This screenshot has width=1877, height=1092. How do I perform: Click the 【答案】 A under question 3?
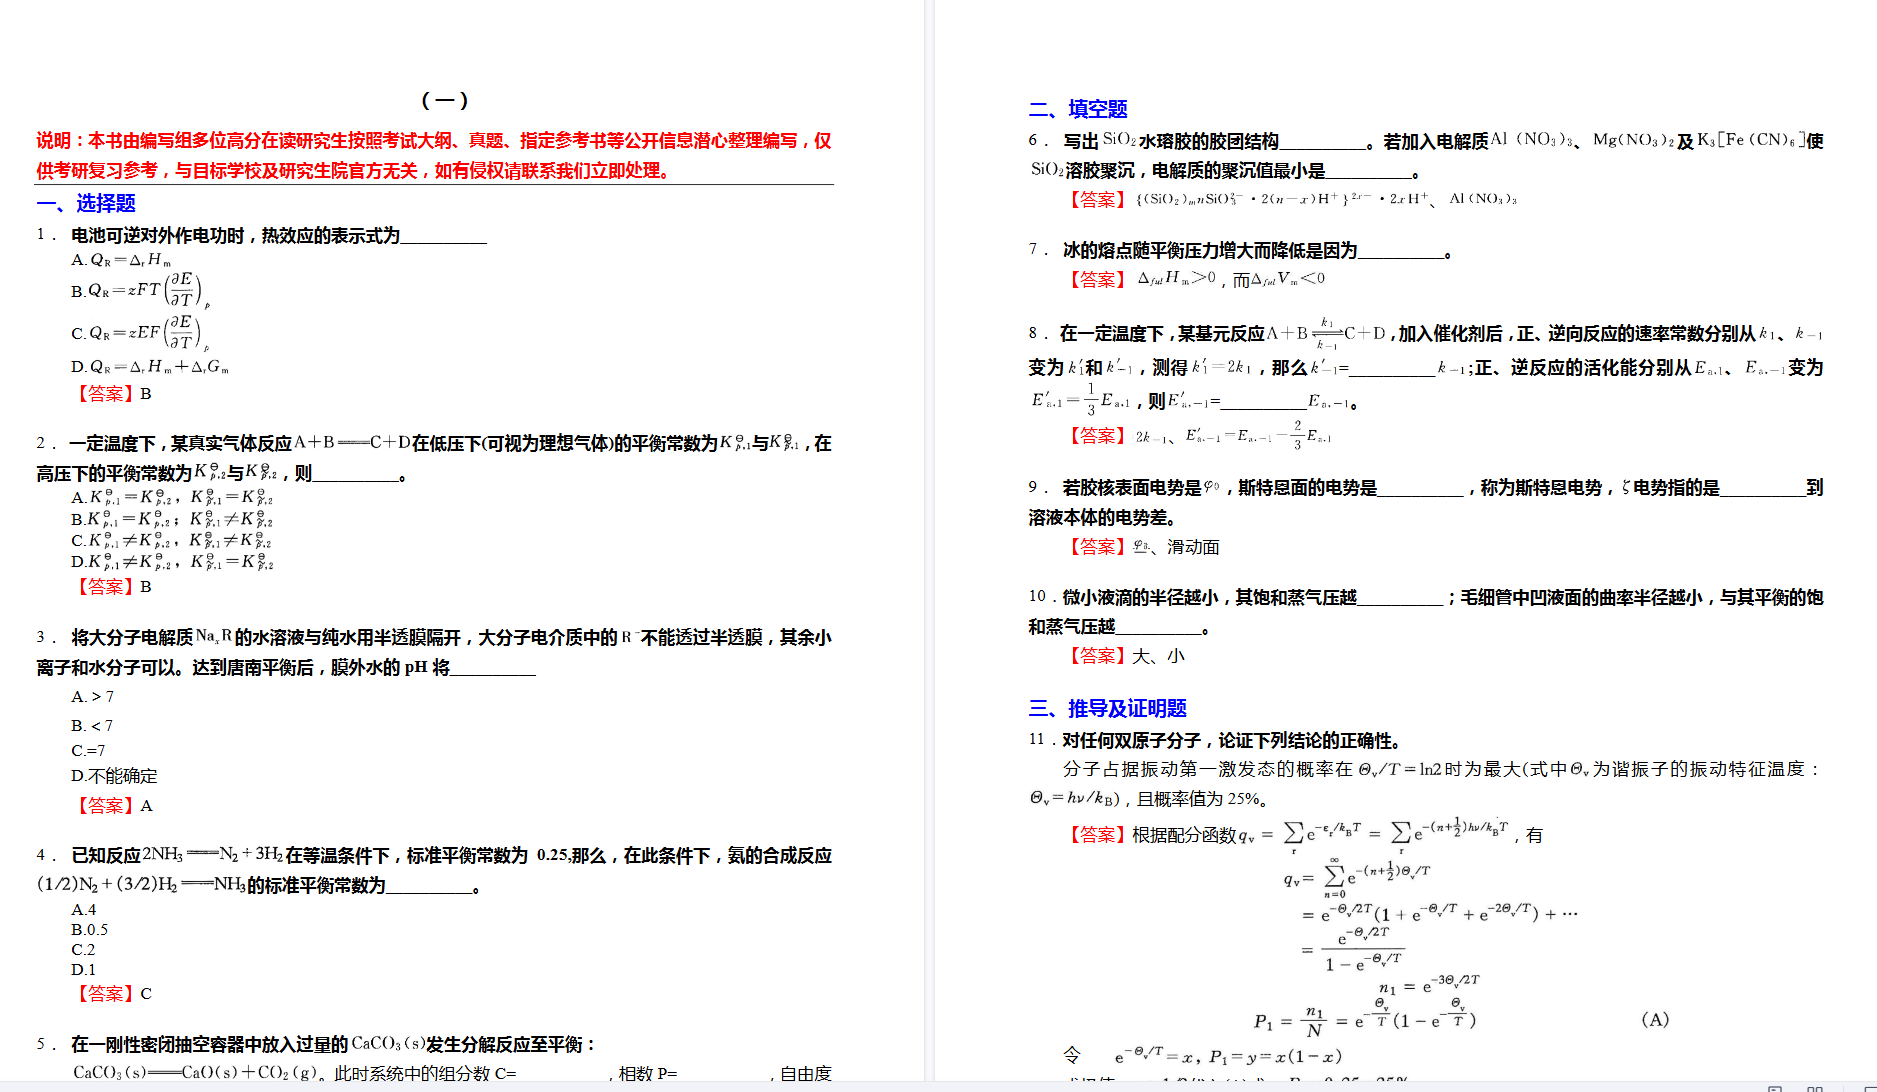coord(112,806)
